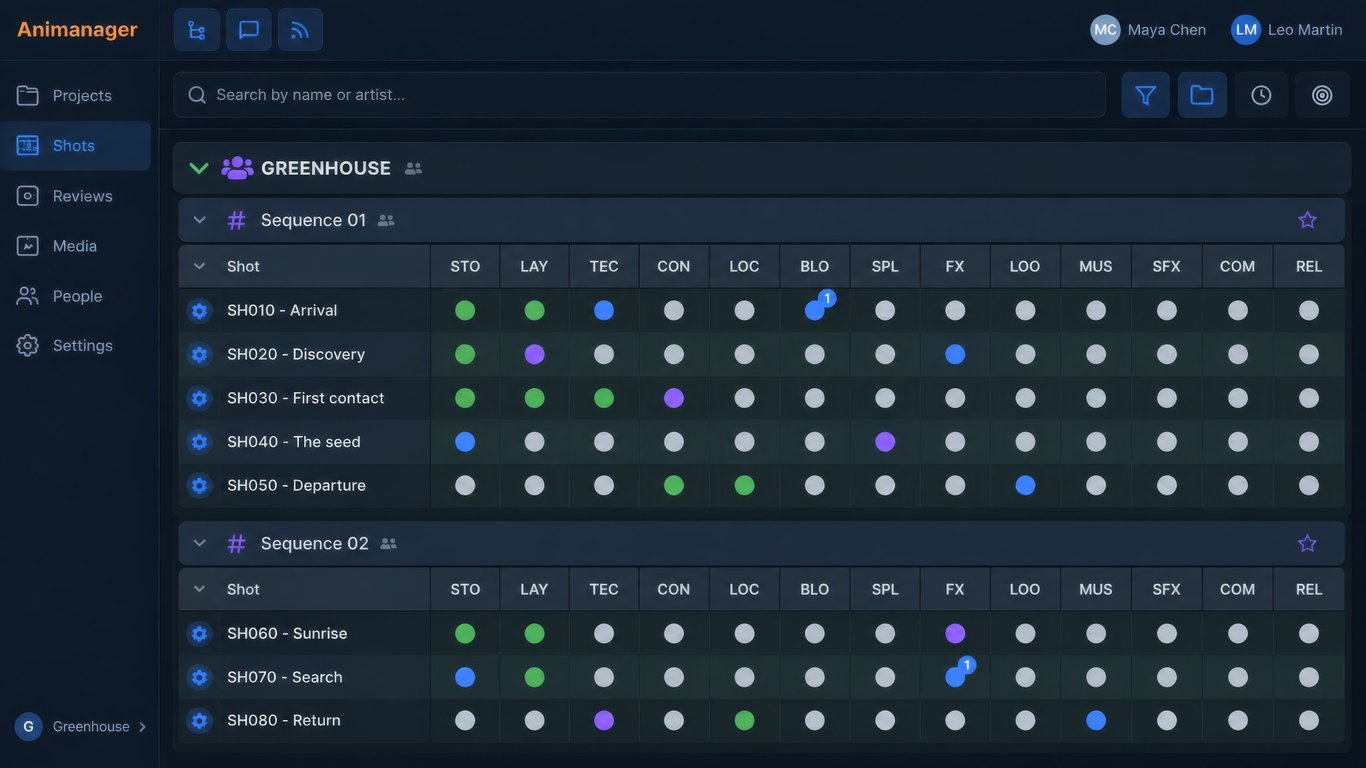Open the chat messages icon
Image resolution: width=1366 pixels, height=768 pixels.
tap(249, 30)
